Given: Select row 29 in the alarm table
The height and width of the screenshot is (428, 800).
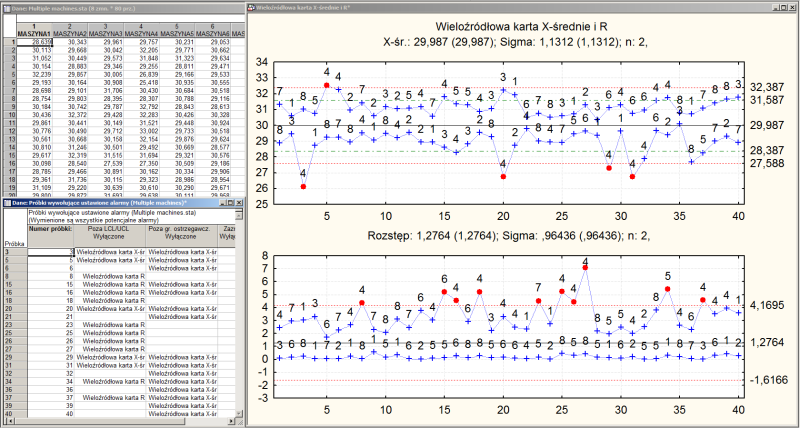Looking at the screenshot, I should (12, 355).
